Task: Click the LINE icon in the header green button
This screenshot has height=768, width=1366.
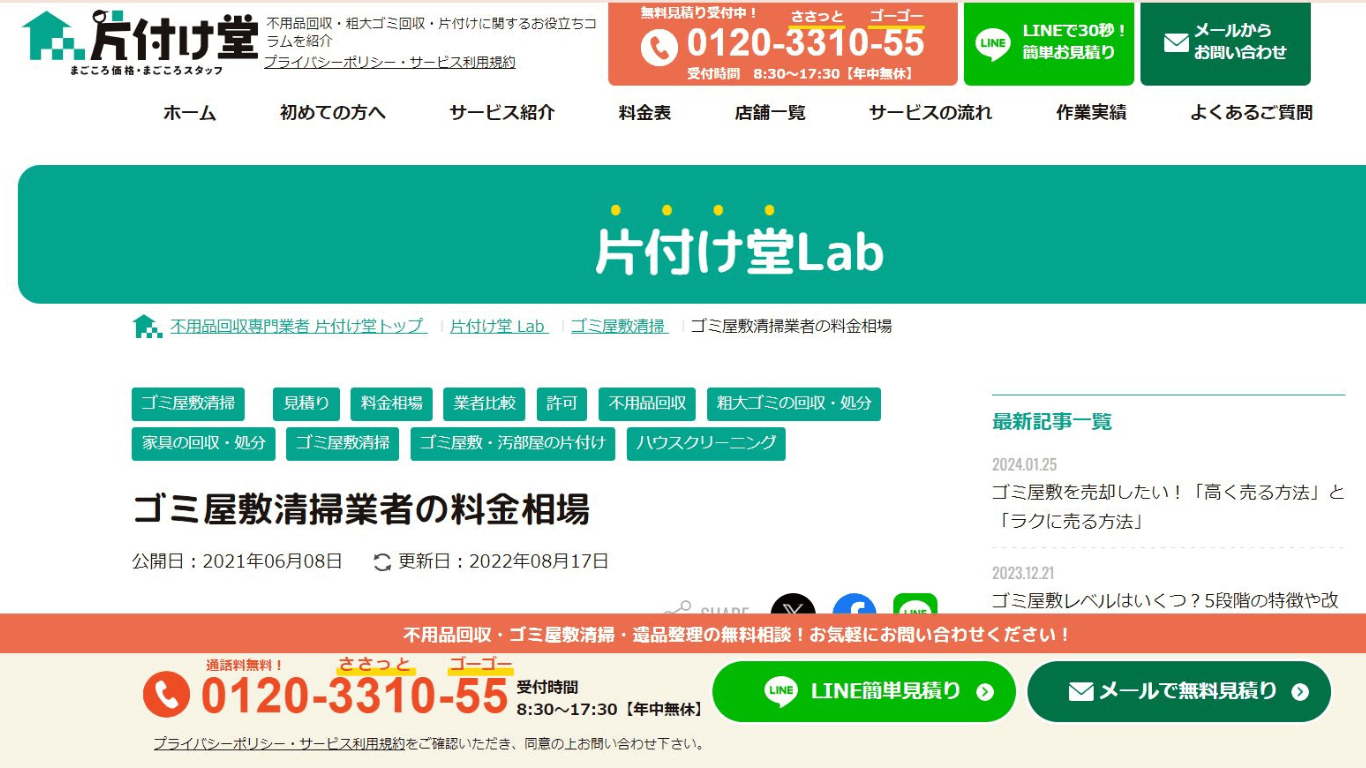Action: point(993,43)
